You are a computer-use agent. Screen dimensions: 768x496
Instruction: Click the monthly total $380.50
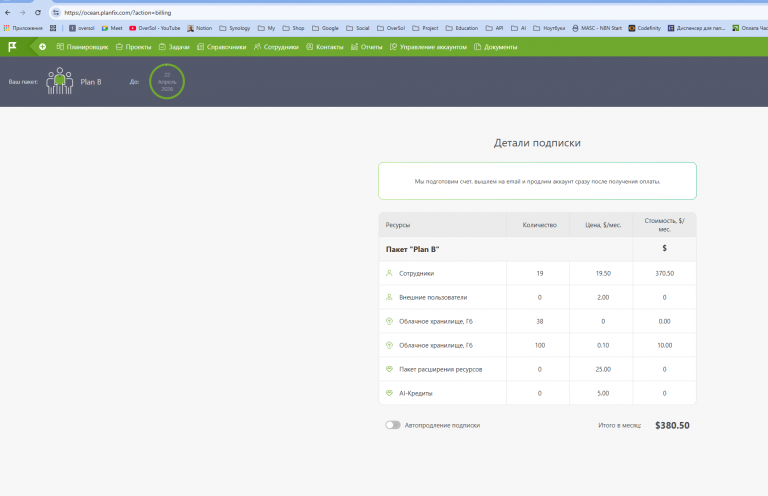coord(672,425)
